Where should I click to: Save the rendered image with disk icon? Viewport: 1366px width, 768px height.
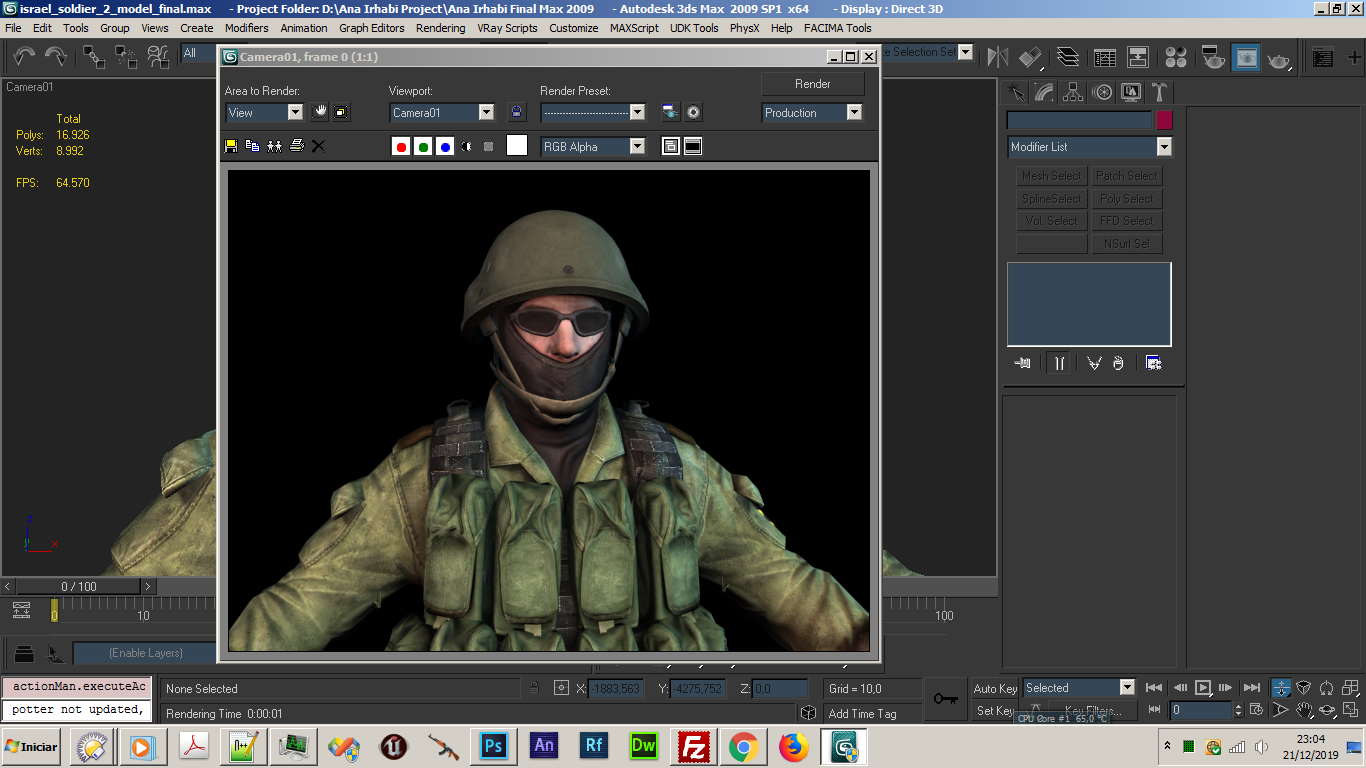pos(231,146)
